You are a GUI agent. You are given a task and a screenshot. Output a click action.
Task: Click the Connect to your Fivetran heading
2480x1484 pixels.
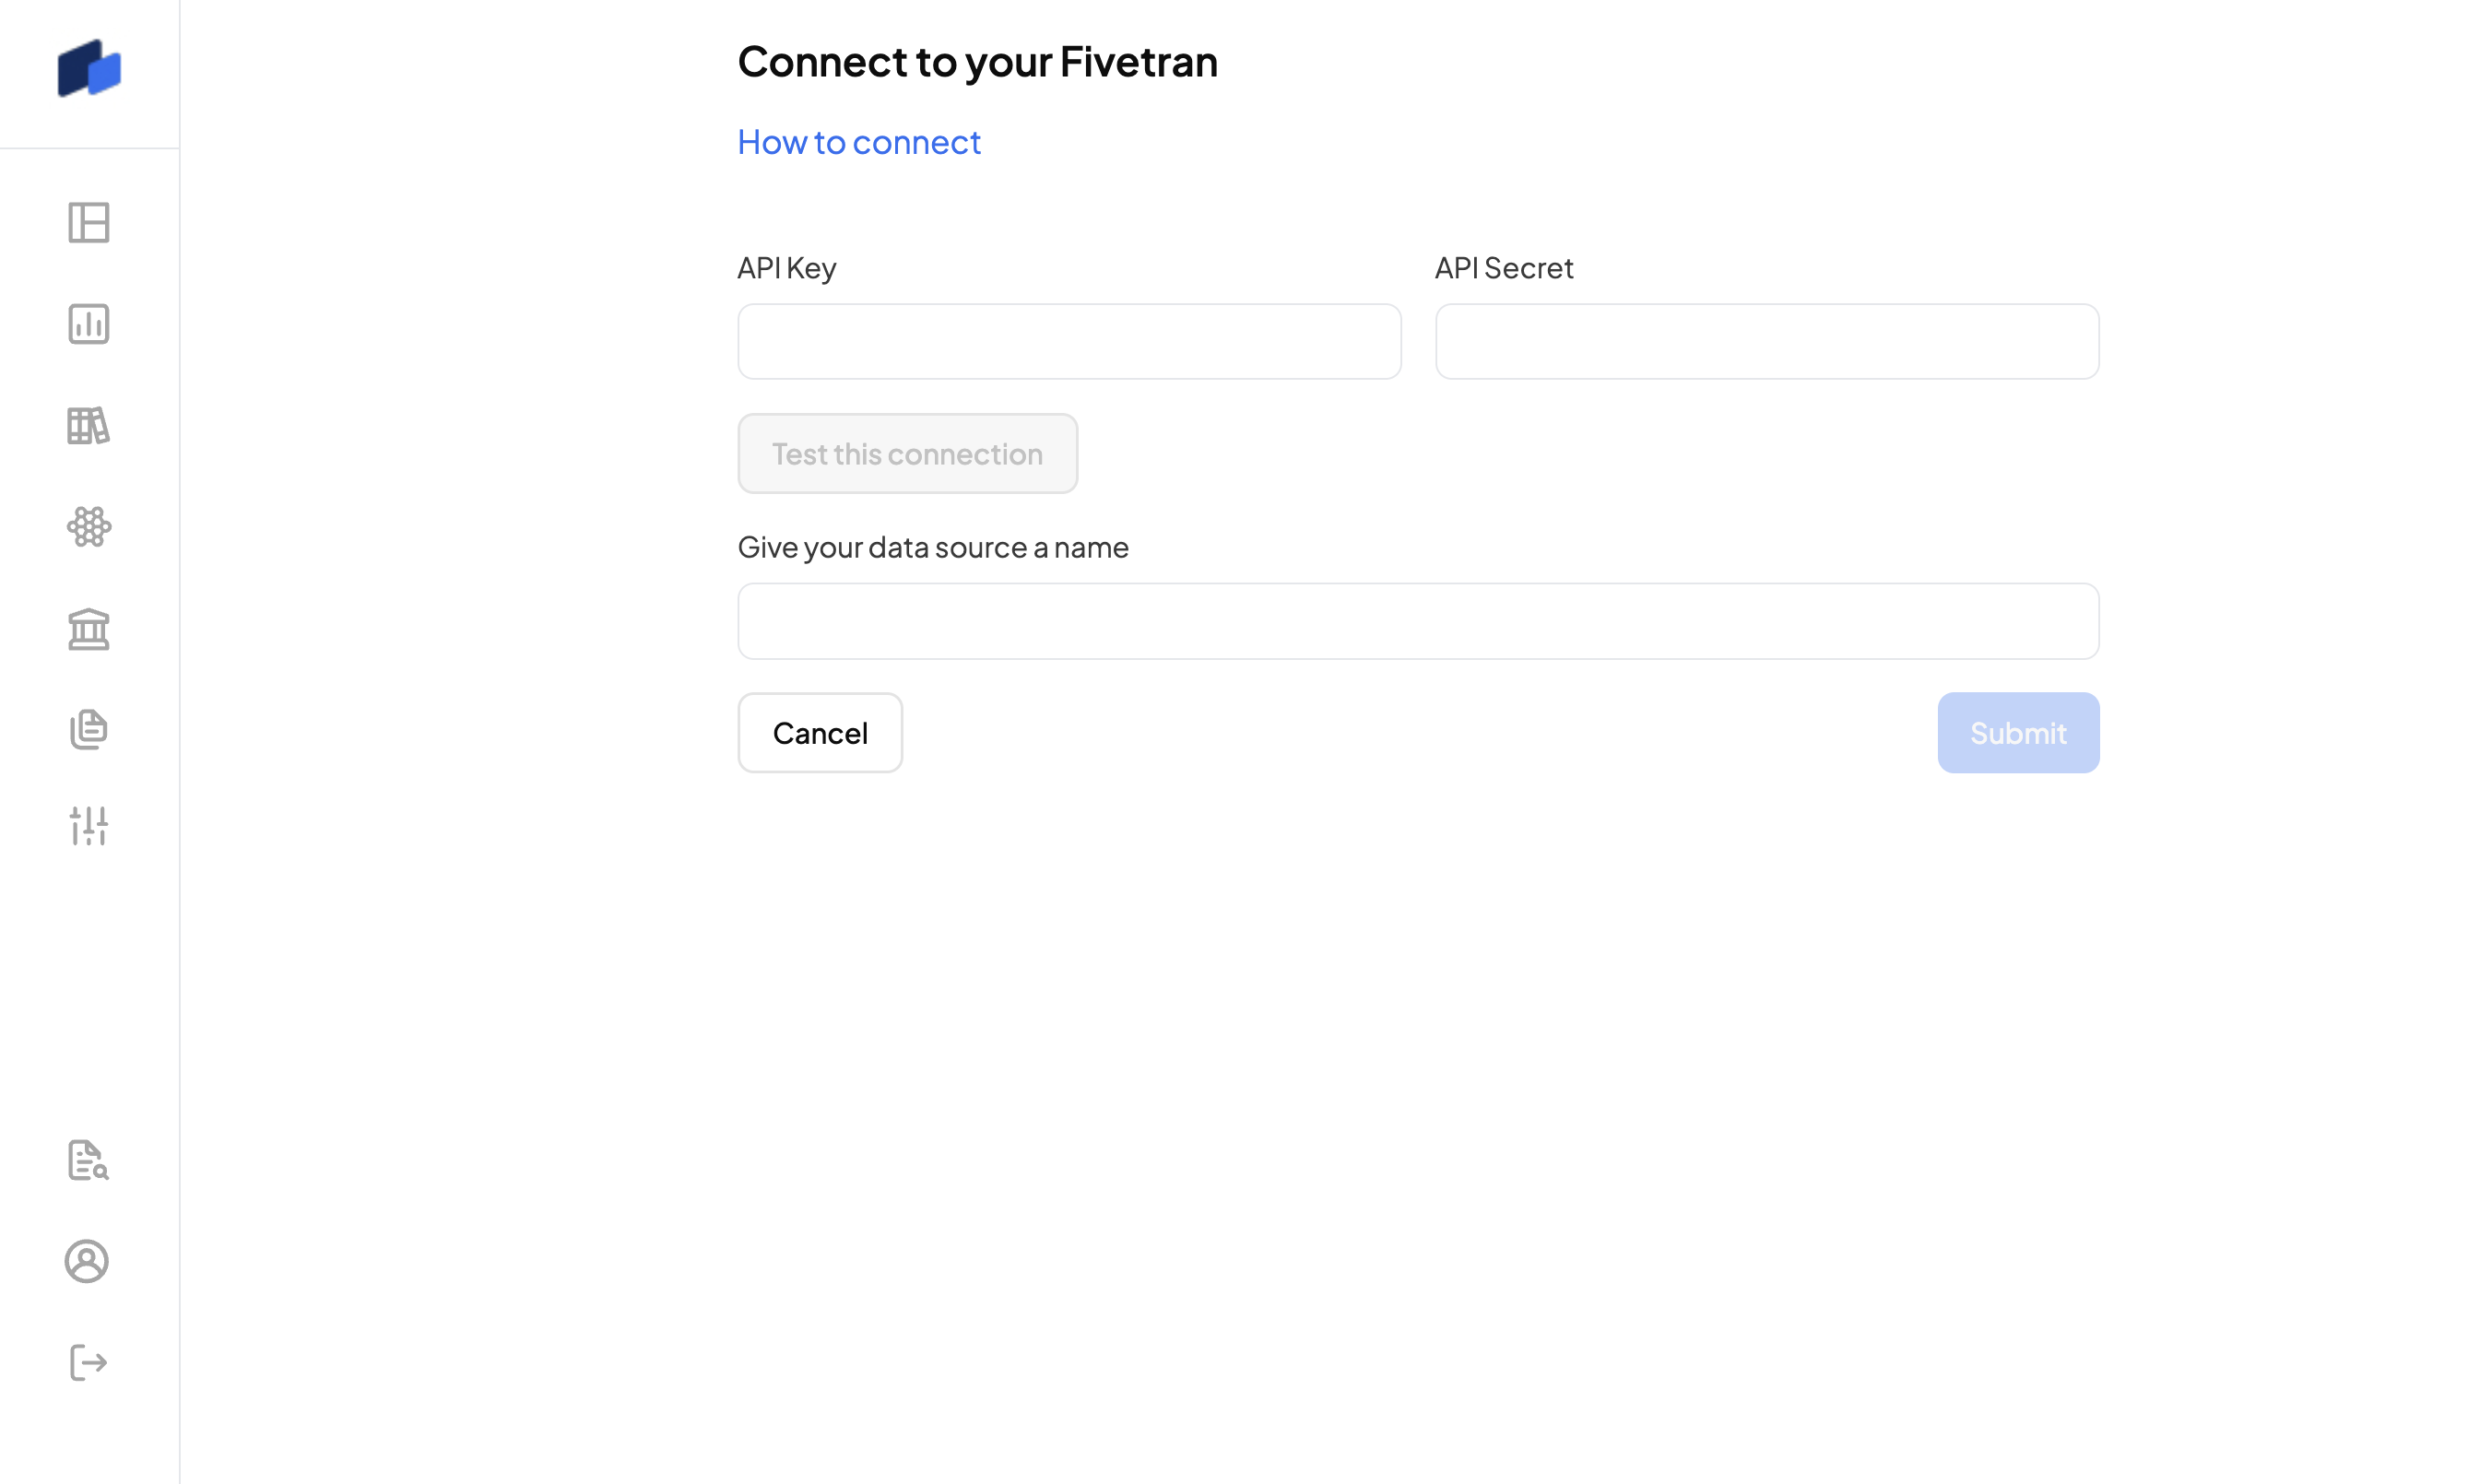tap(977, 62)
